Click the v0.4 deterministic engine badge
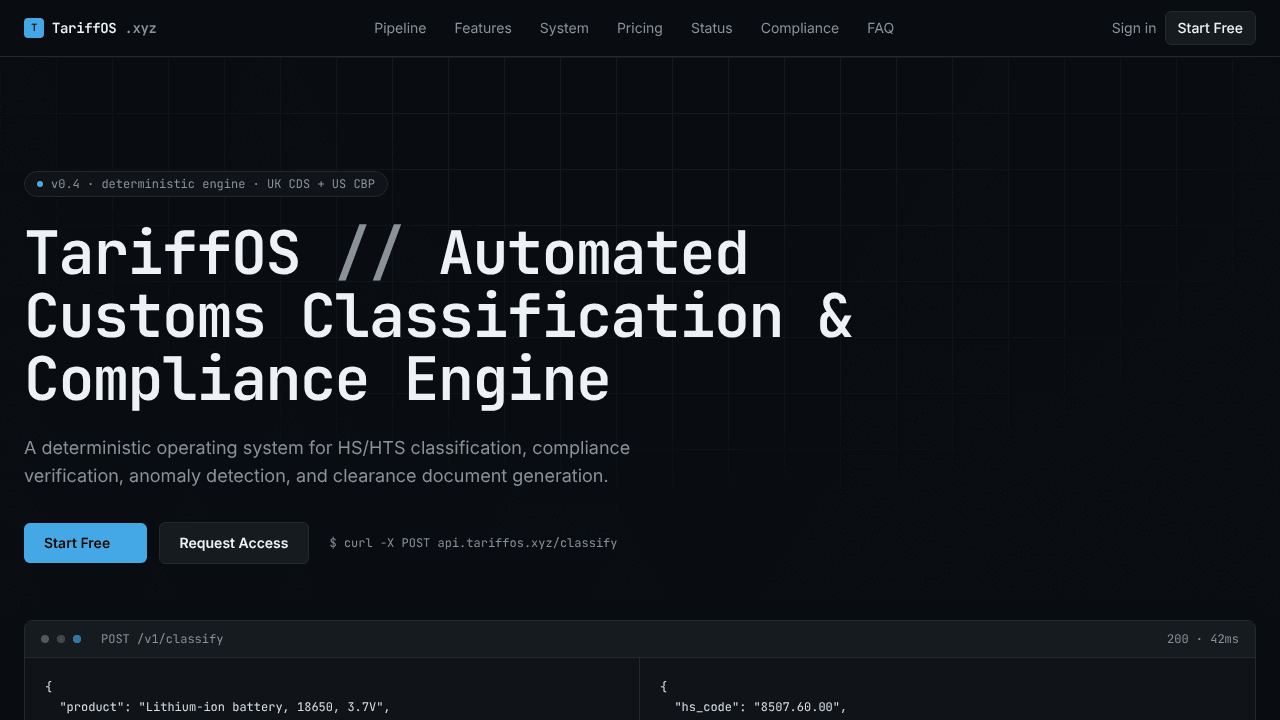Image resolution: width=1280 pixels, height=720 pixels. click(206, 184)
